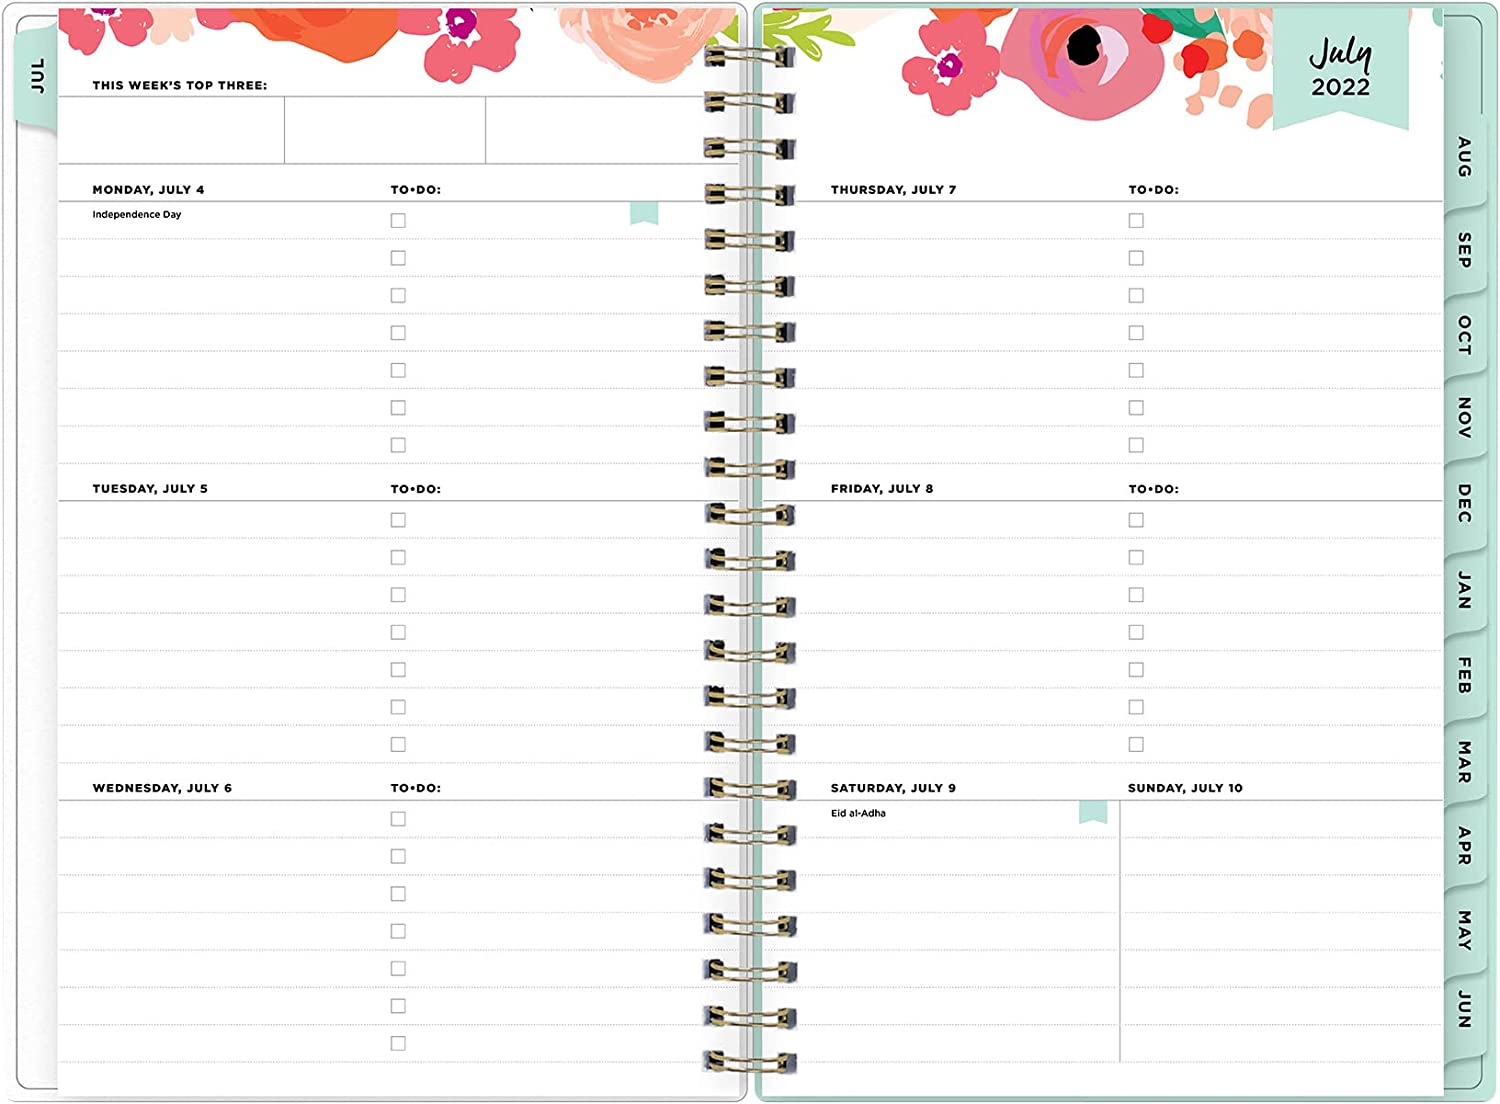
Task: Click the 'SATURDAY, JULY 9' heading
Action: click(893, 788)
